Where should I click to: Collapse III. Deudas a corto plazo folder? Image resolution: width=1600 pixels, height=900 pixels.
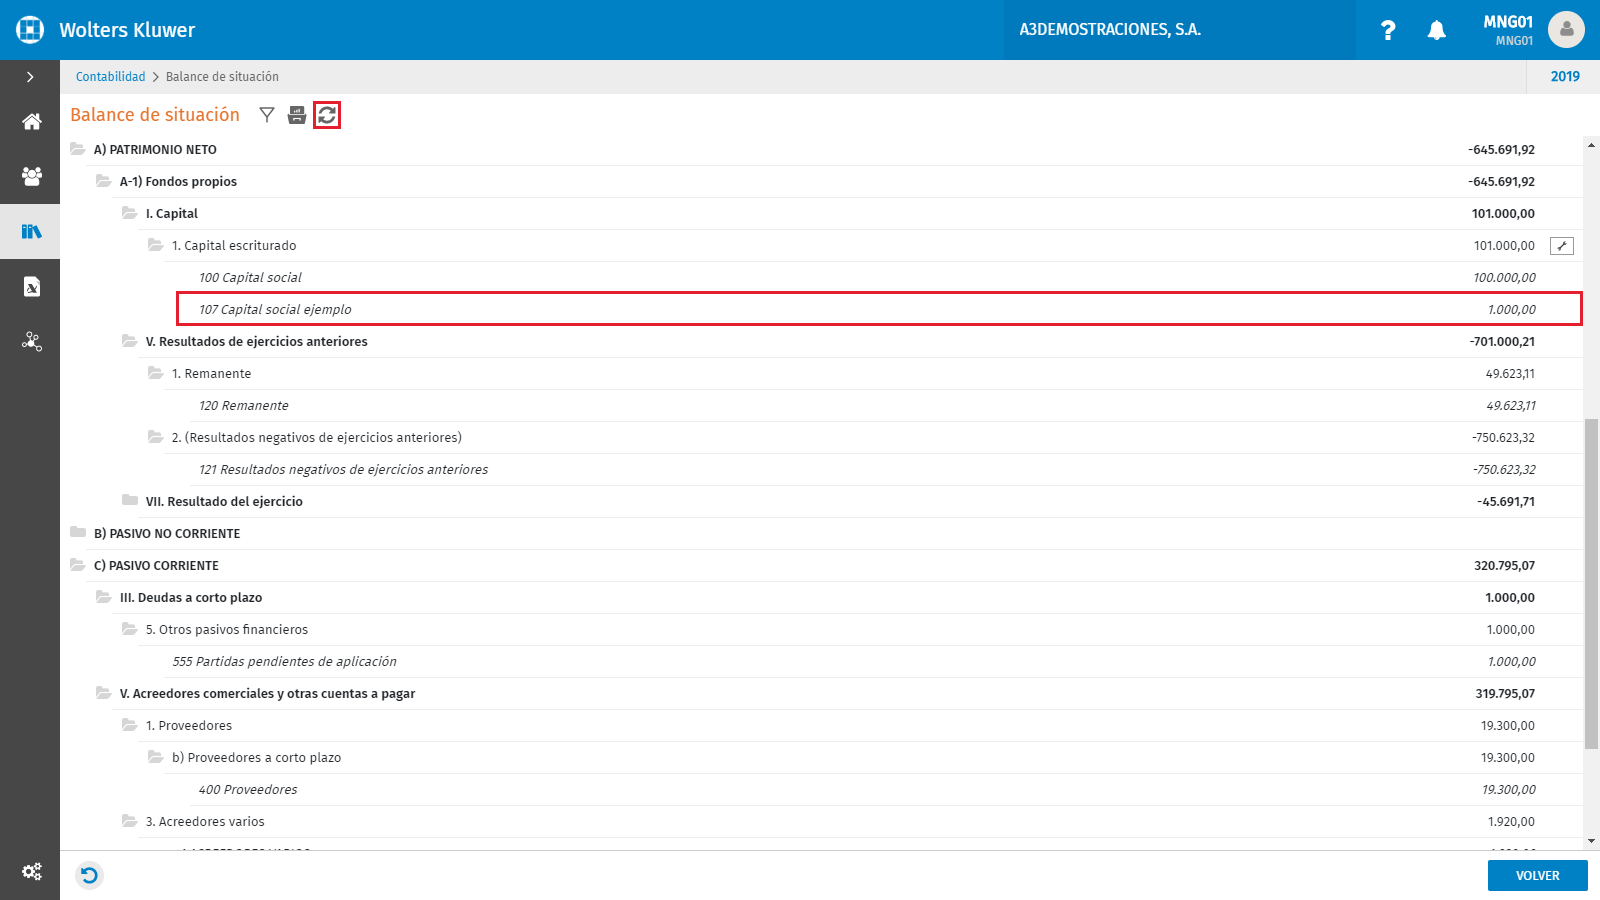point(104,597)
